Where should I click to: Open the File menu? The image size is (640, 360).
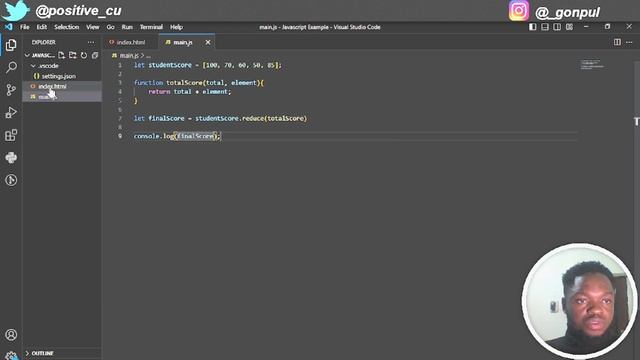tap(24, 27)
